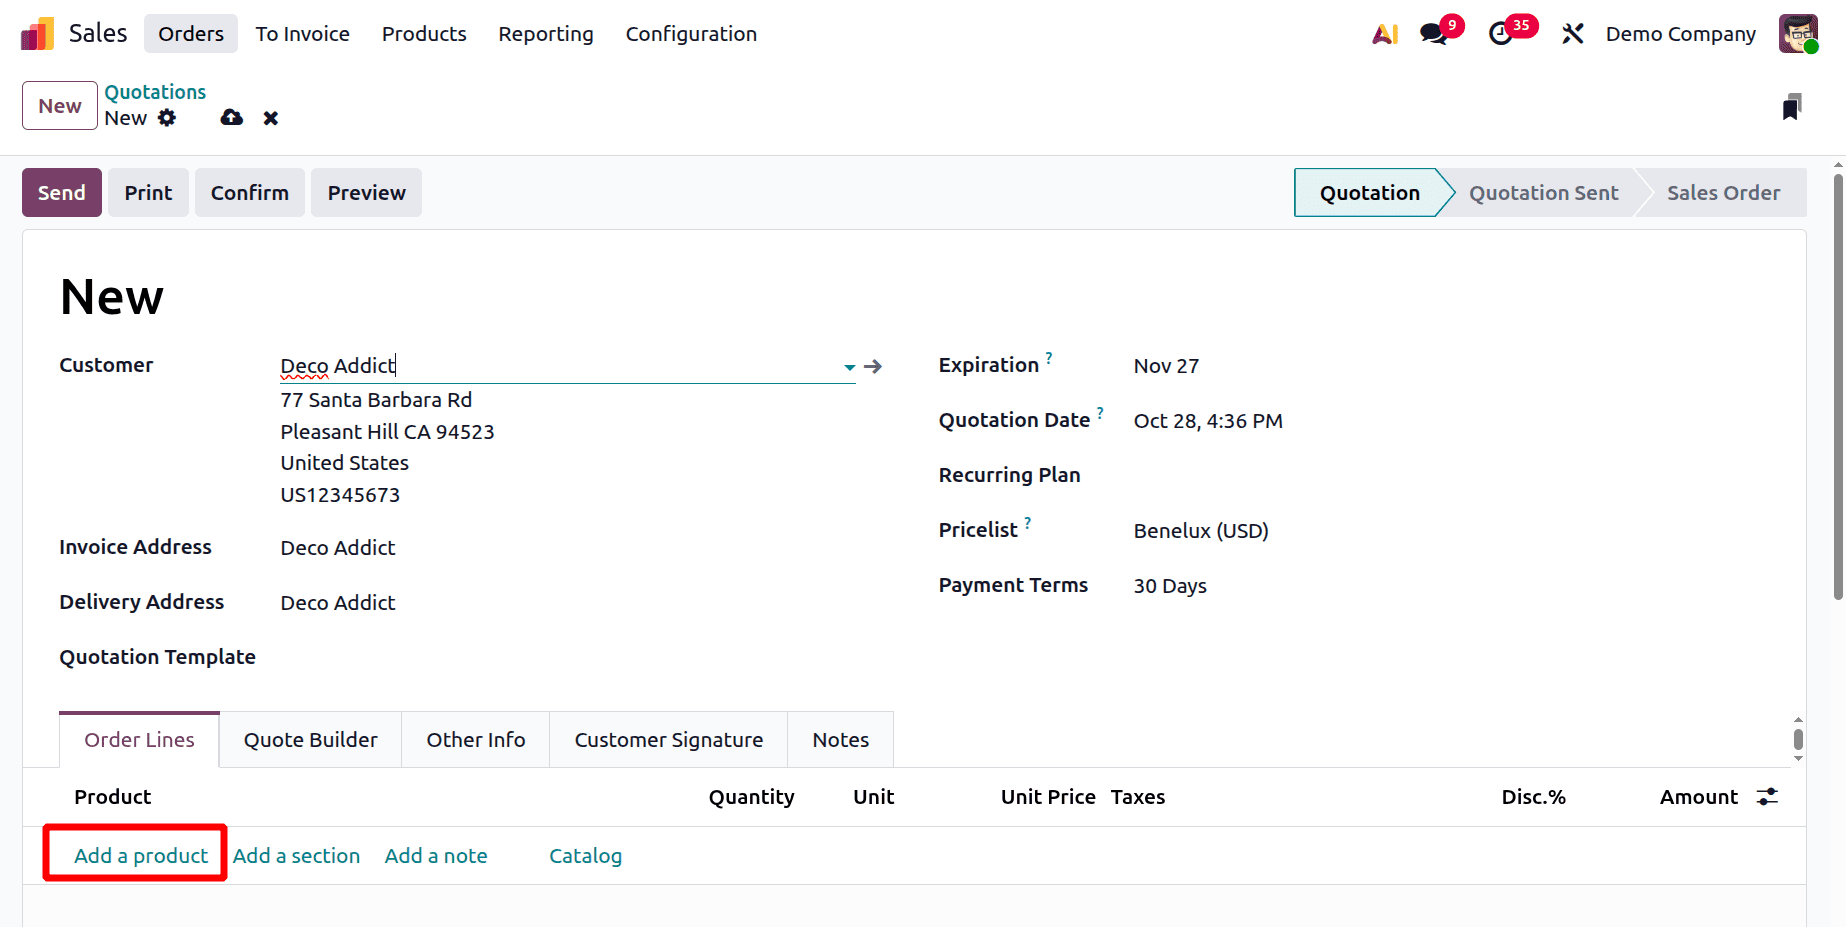
Task: Save the record with the cloud icon
Action: point(231,117)
